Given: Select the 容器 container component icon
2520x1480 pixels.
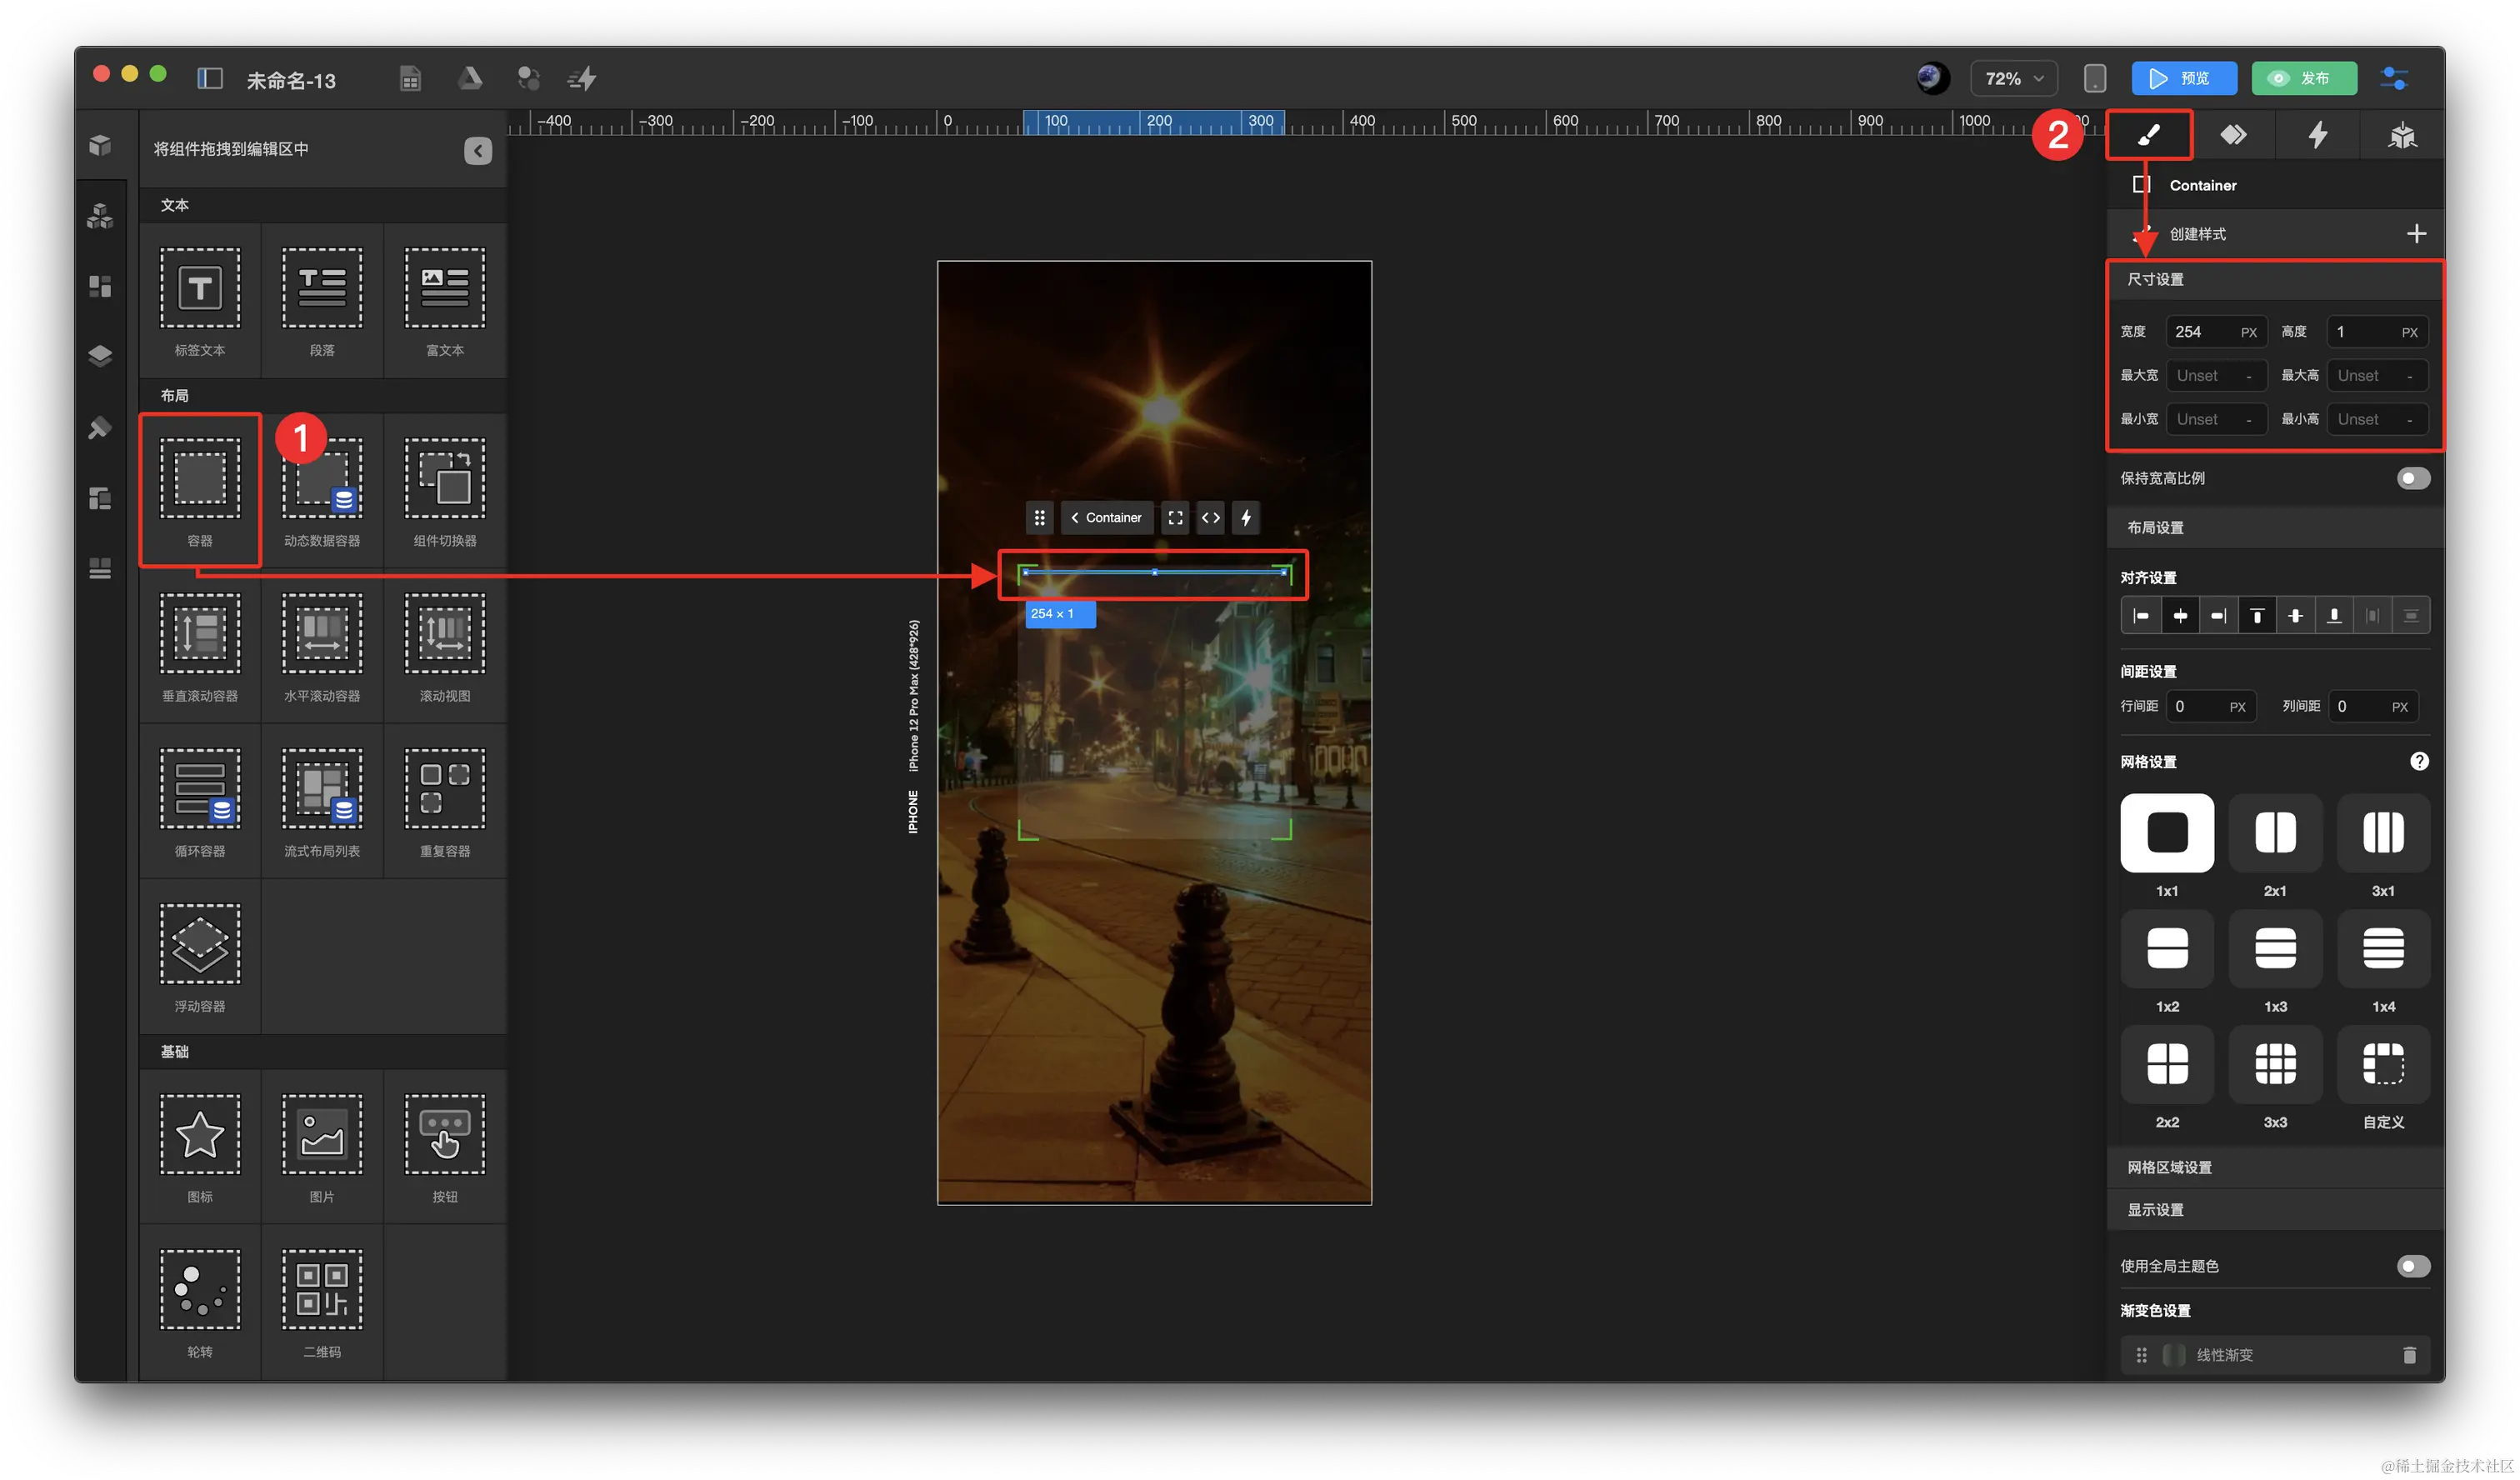Looking at the screenshot, I should tap(200, 479).
